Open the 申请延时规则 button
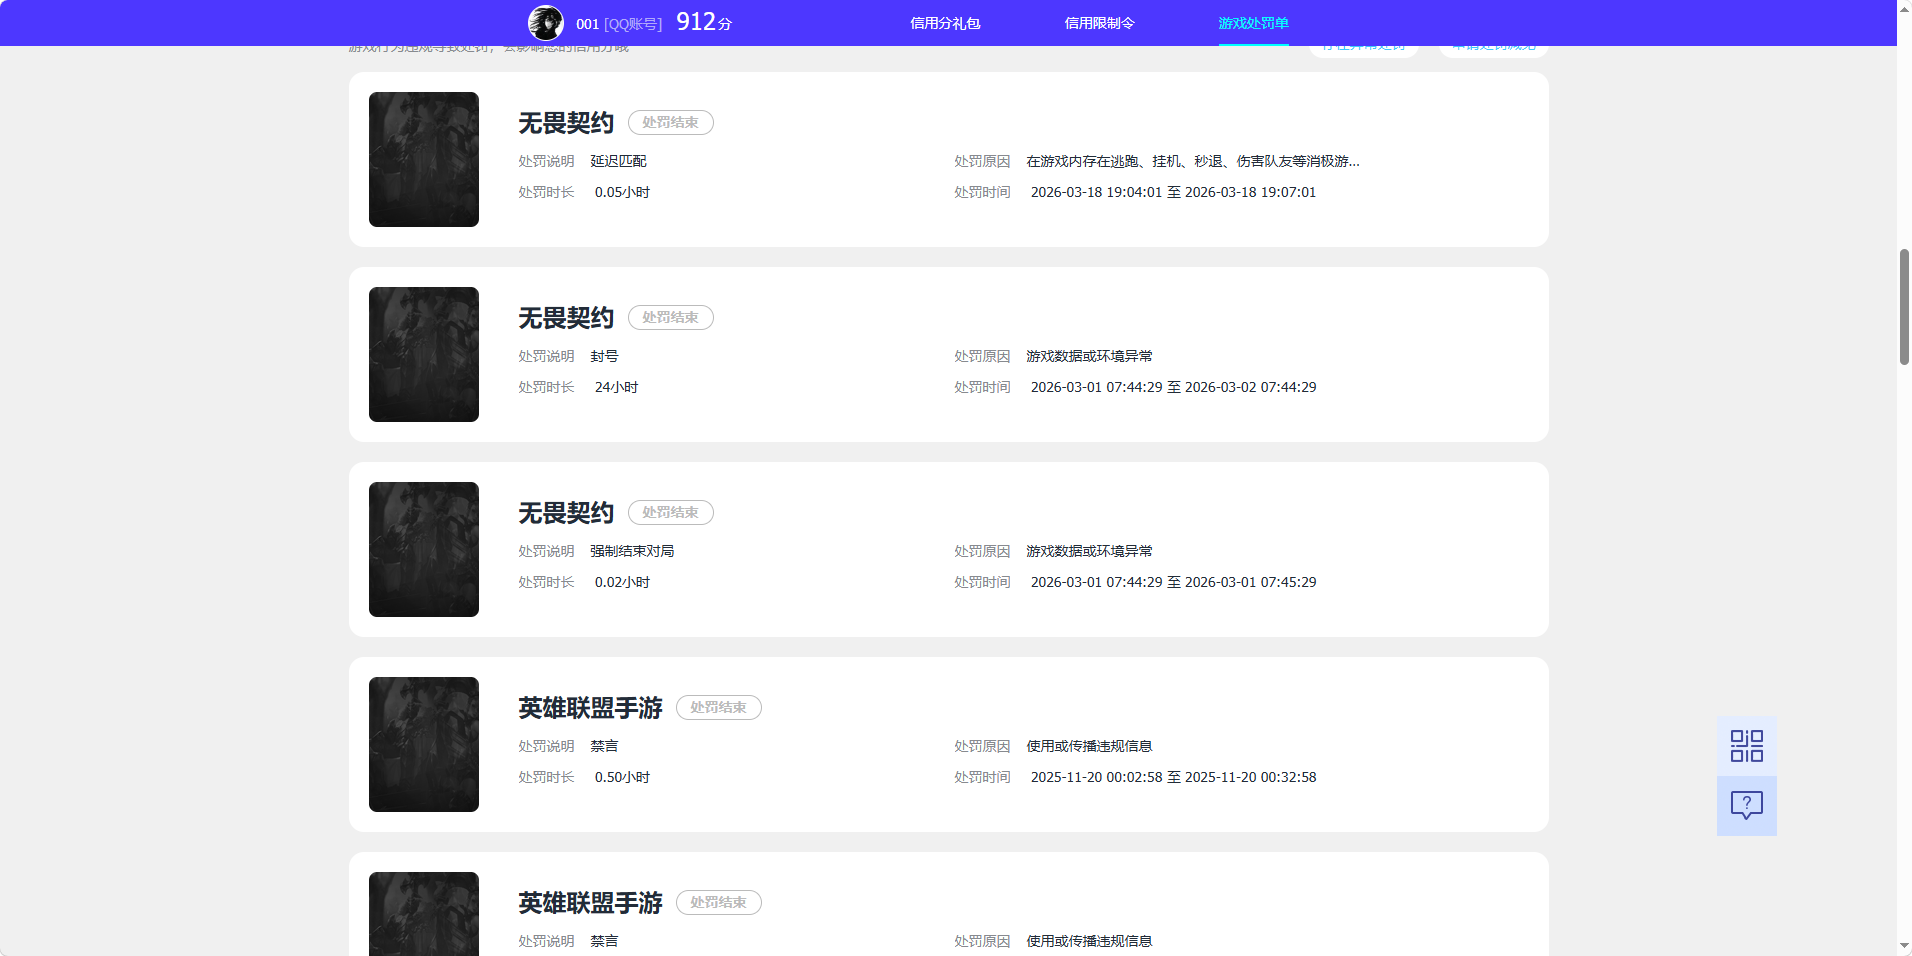Viewport: 1912px width, 956px height. click(x=1492, y=44)
